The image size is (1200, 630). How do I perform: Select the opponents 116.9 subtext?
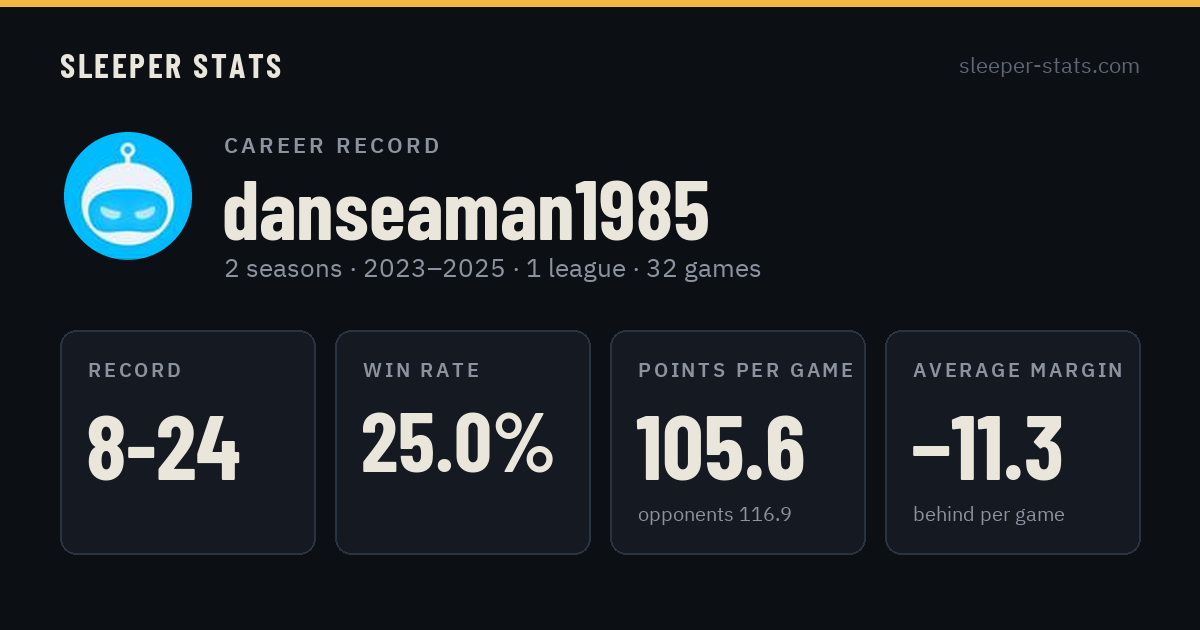coord(715,515)
